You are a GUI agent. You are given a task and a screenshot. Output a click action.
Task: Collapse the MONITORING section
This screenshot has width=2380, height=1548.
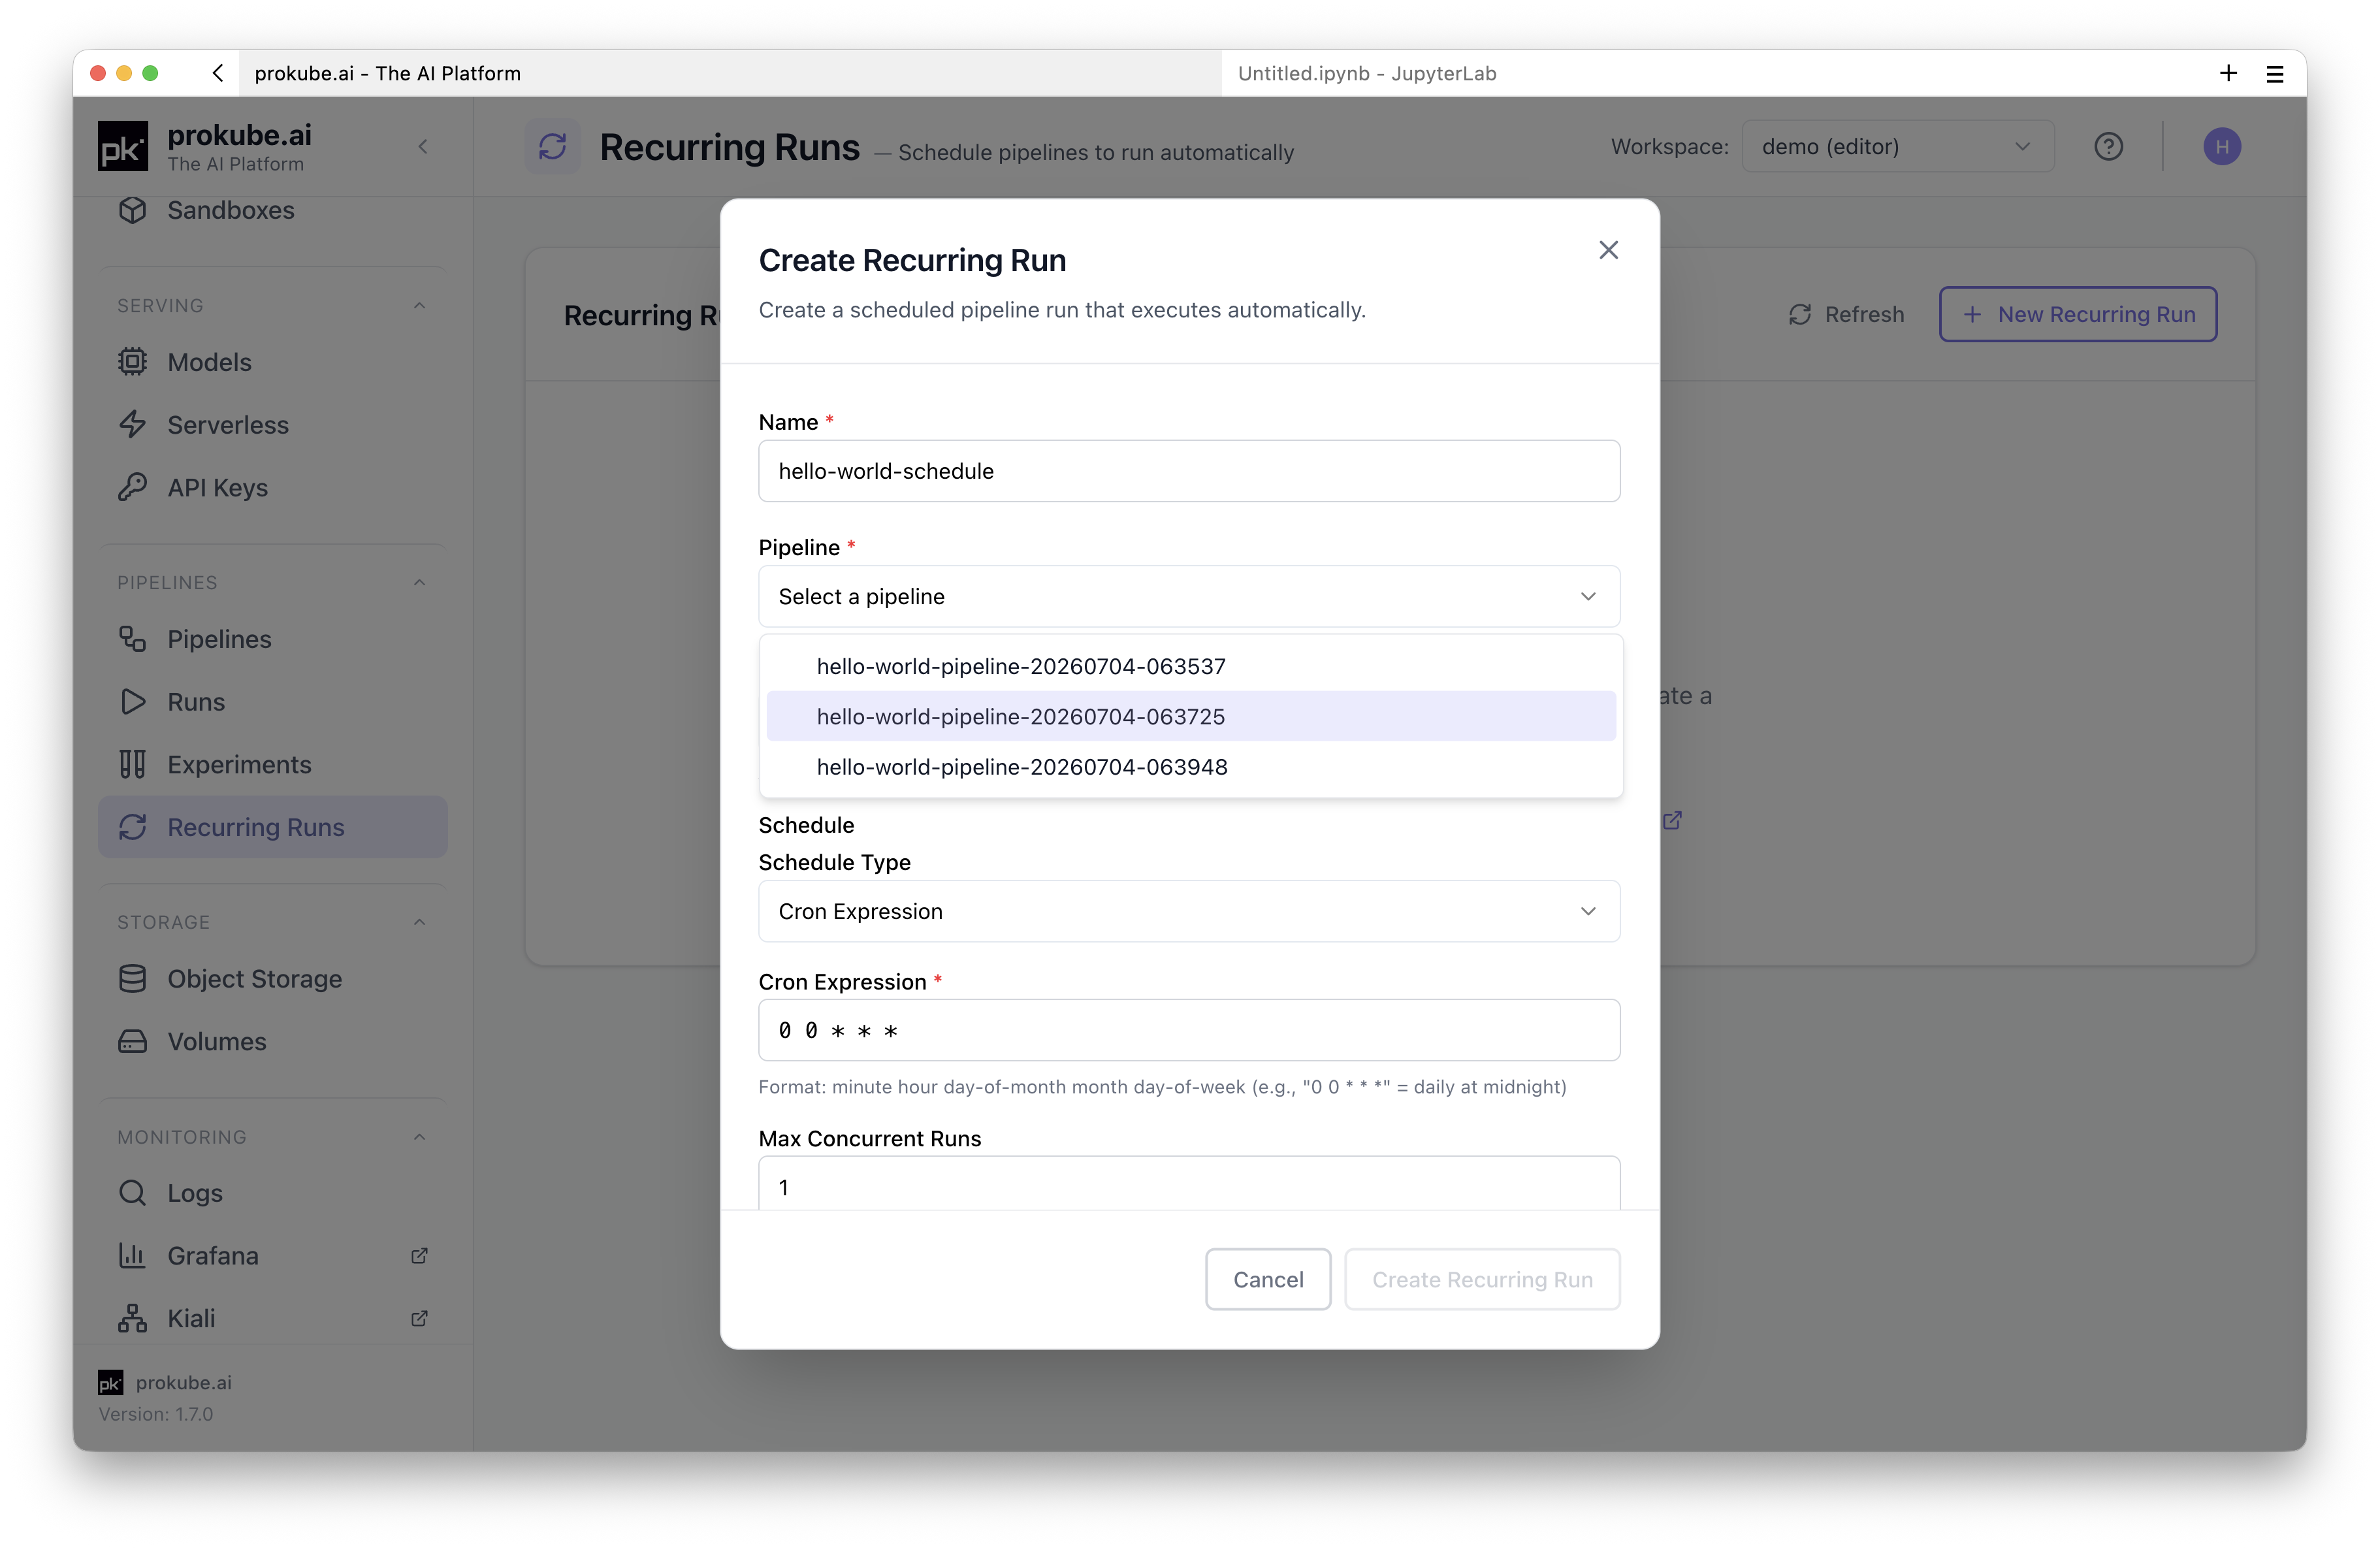[419, 1137]
